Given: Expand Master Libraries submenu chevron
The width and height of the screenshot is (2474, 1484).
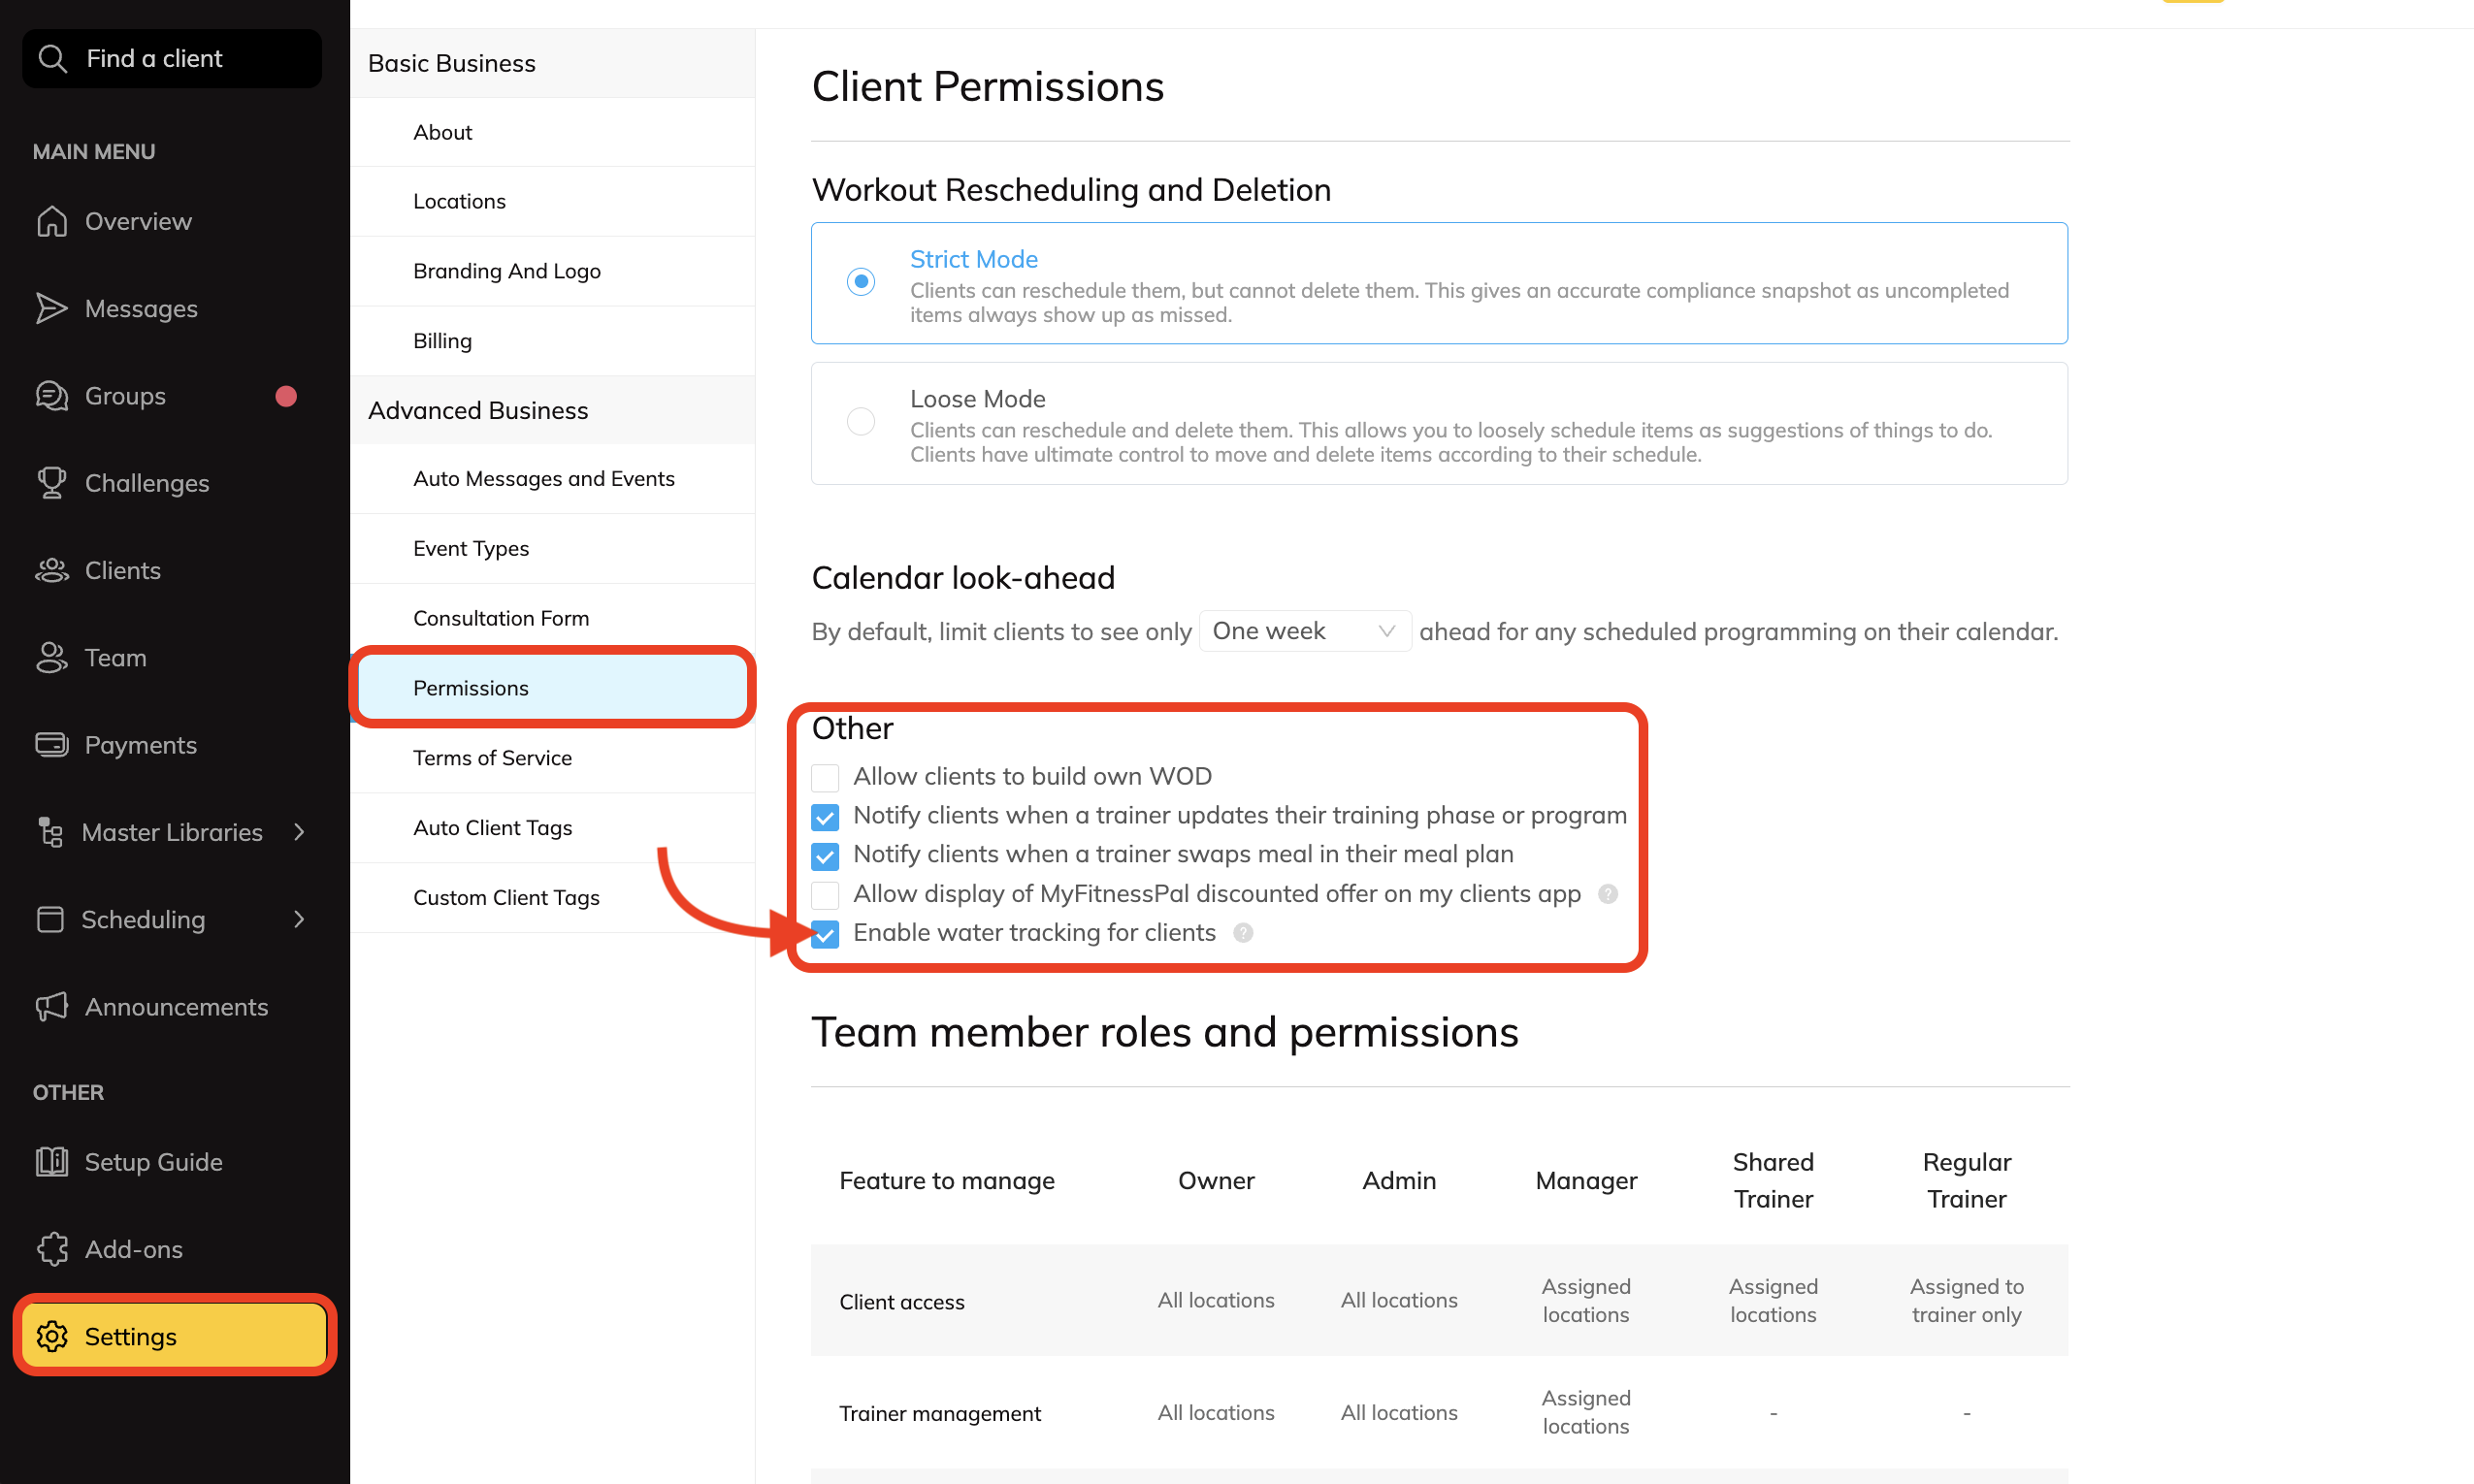Looking at the screenshot, I should 299,832.
